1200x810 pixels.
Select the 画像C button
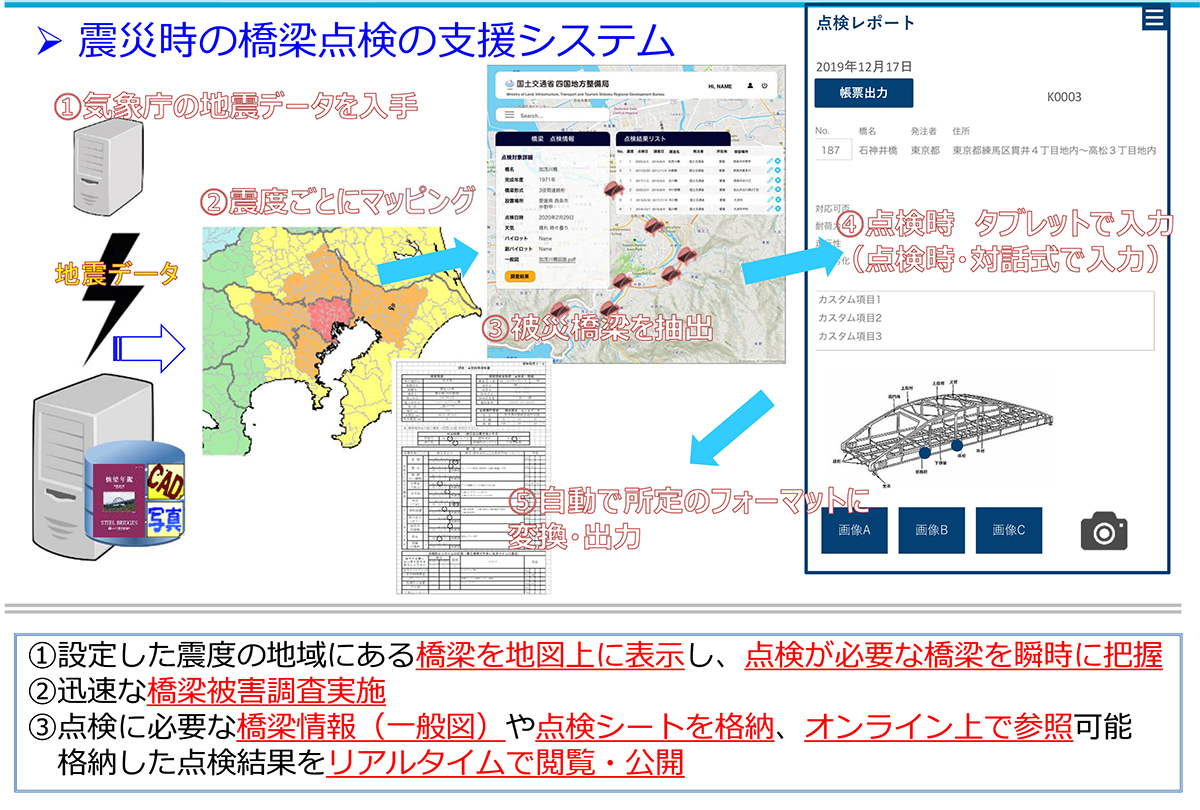pos(1007,530)
